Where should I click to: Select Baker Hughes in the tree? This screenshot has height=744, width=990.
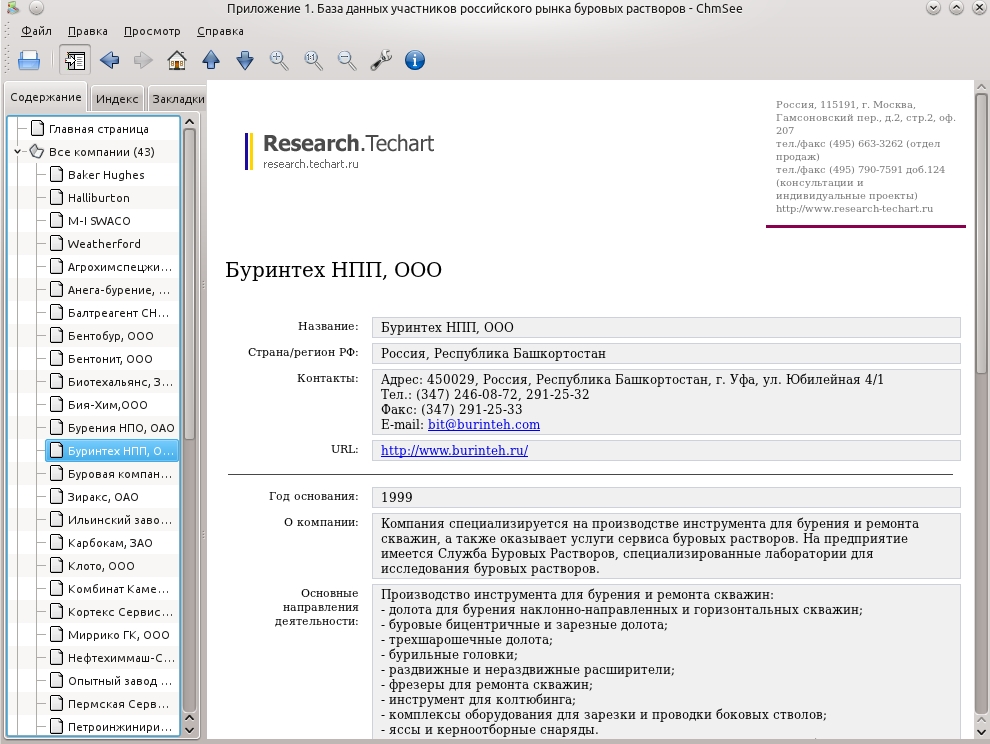[105, 175]
